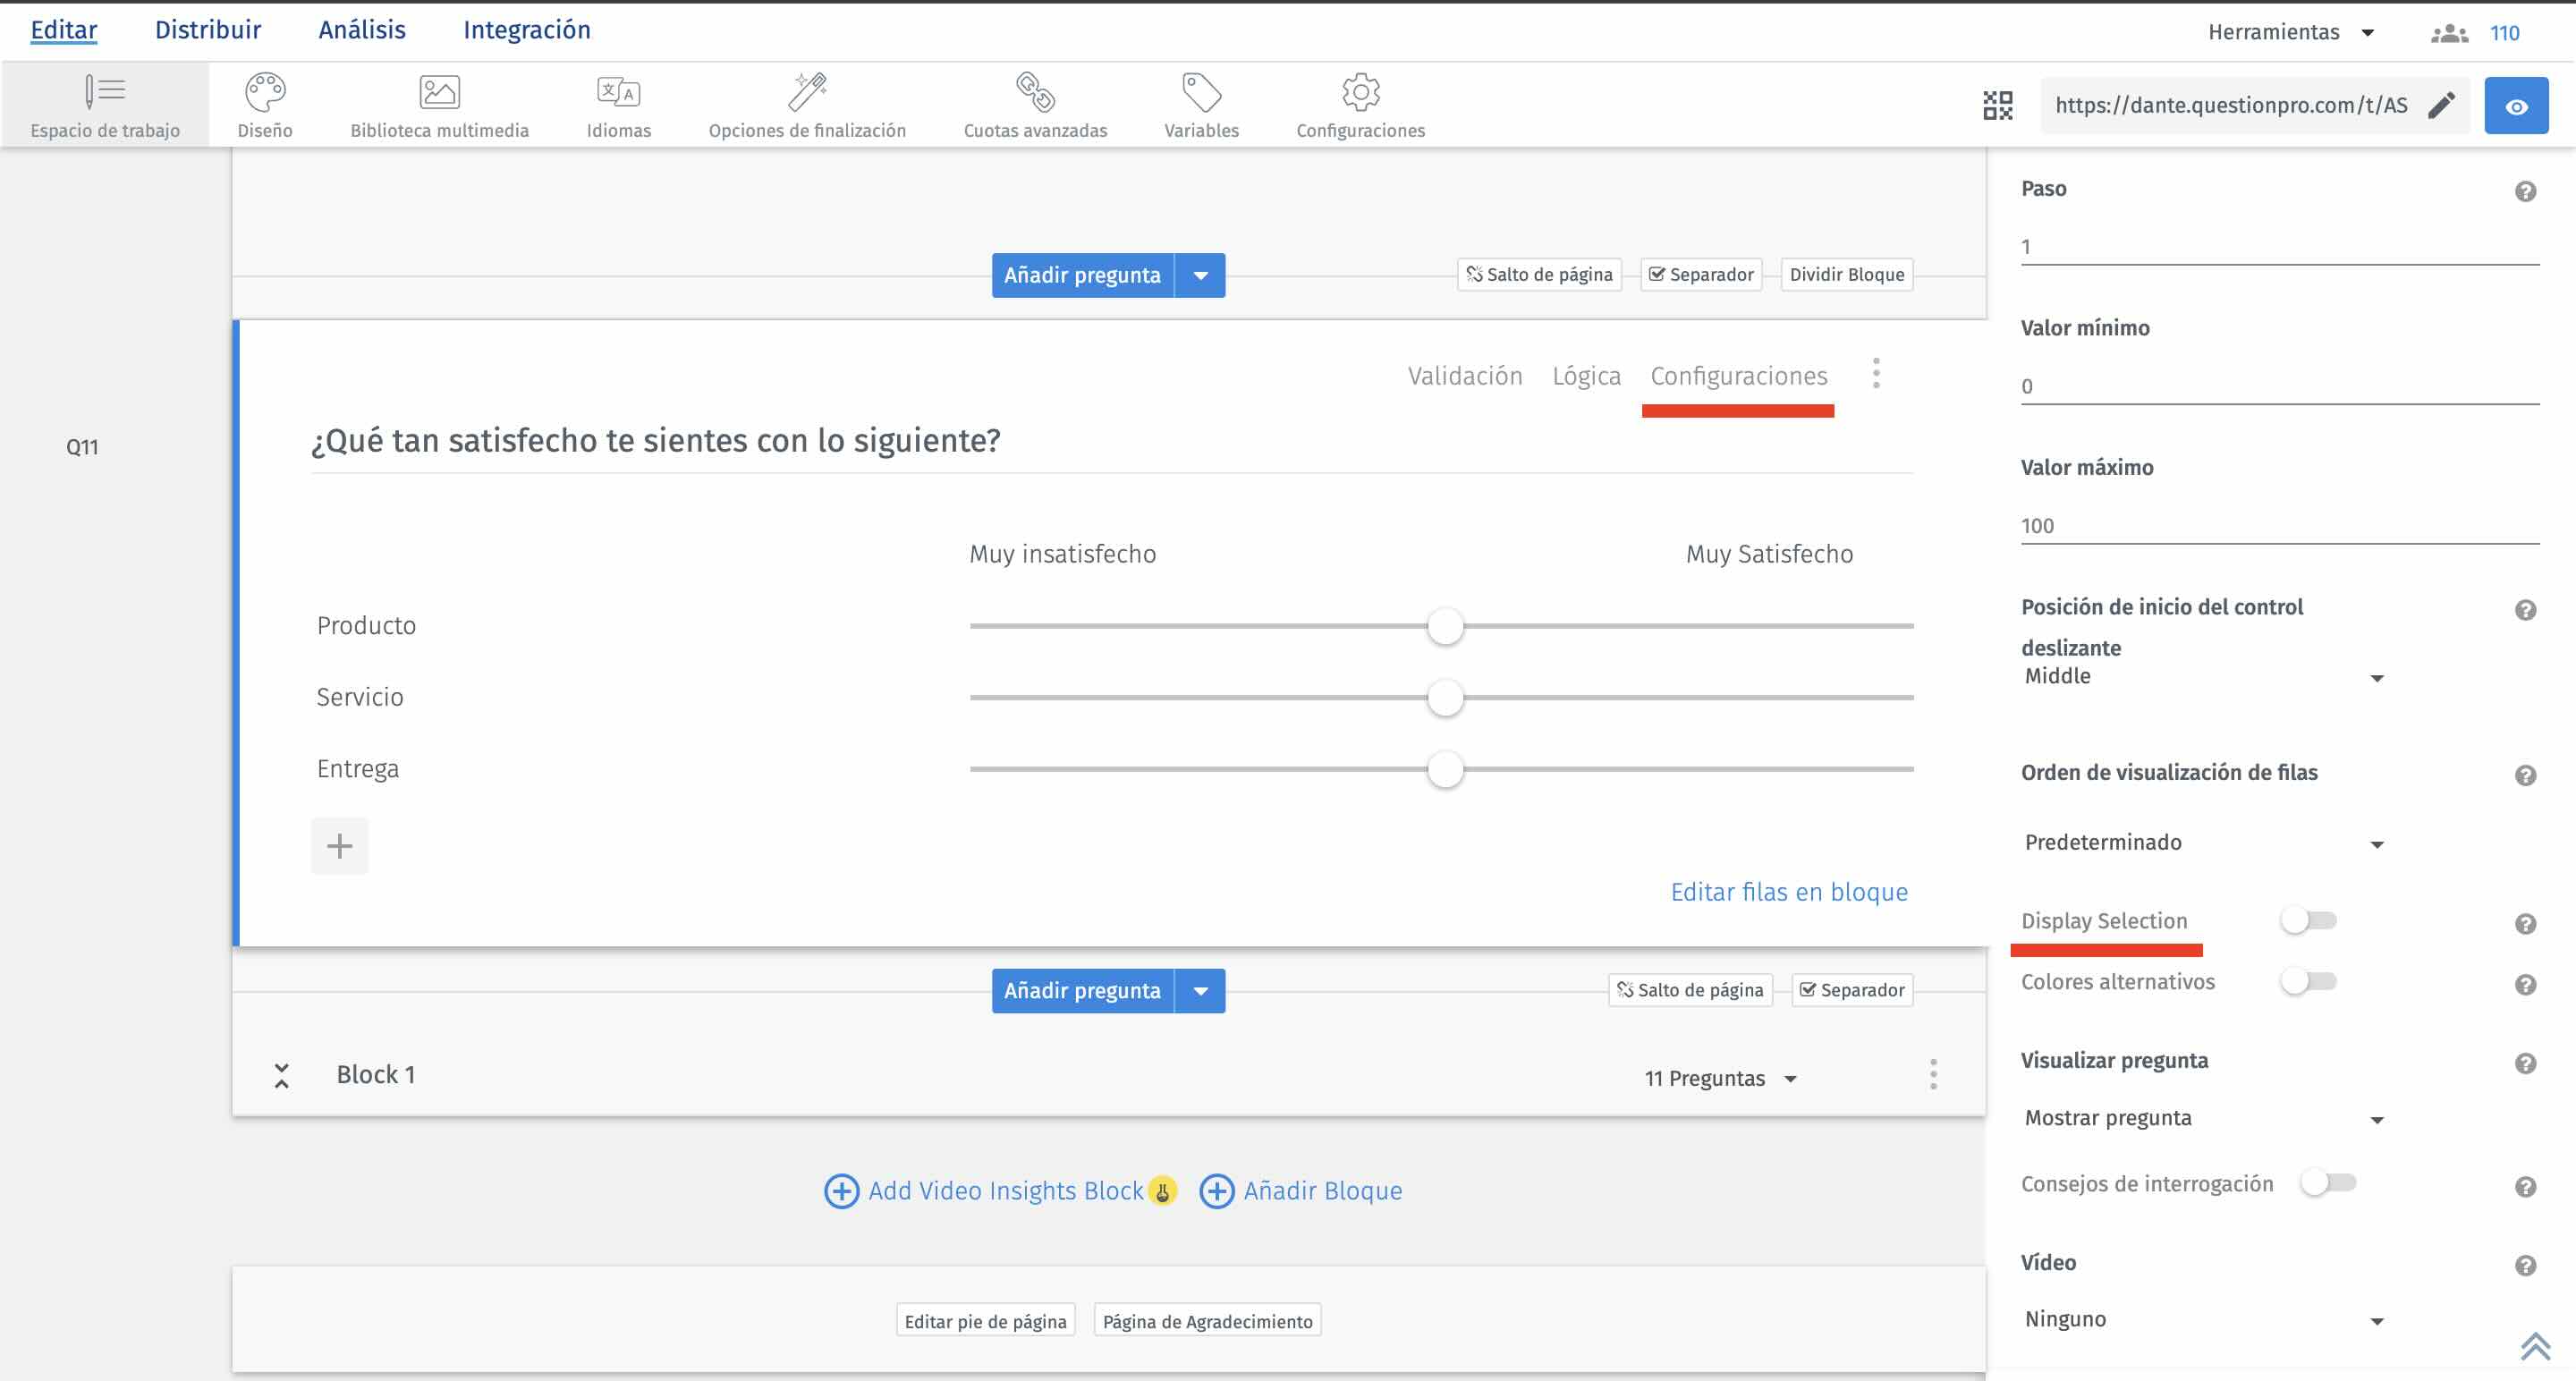Click Editar filas en bloque link

pos(1789,891)
